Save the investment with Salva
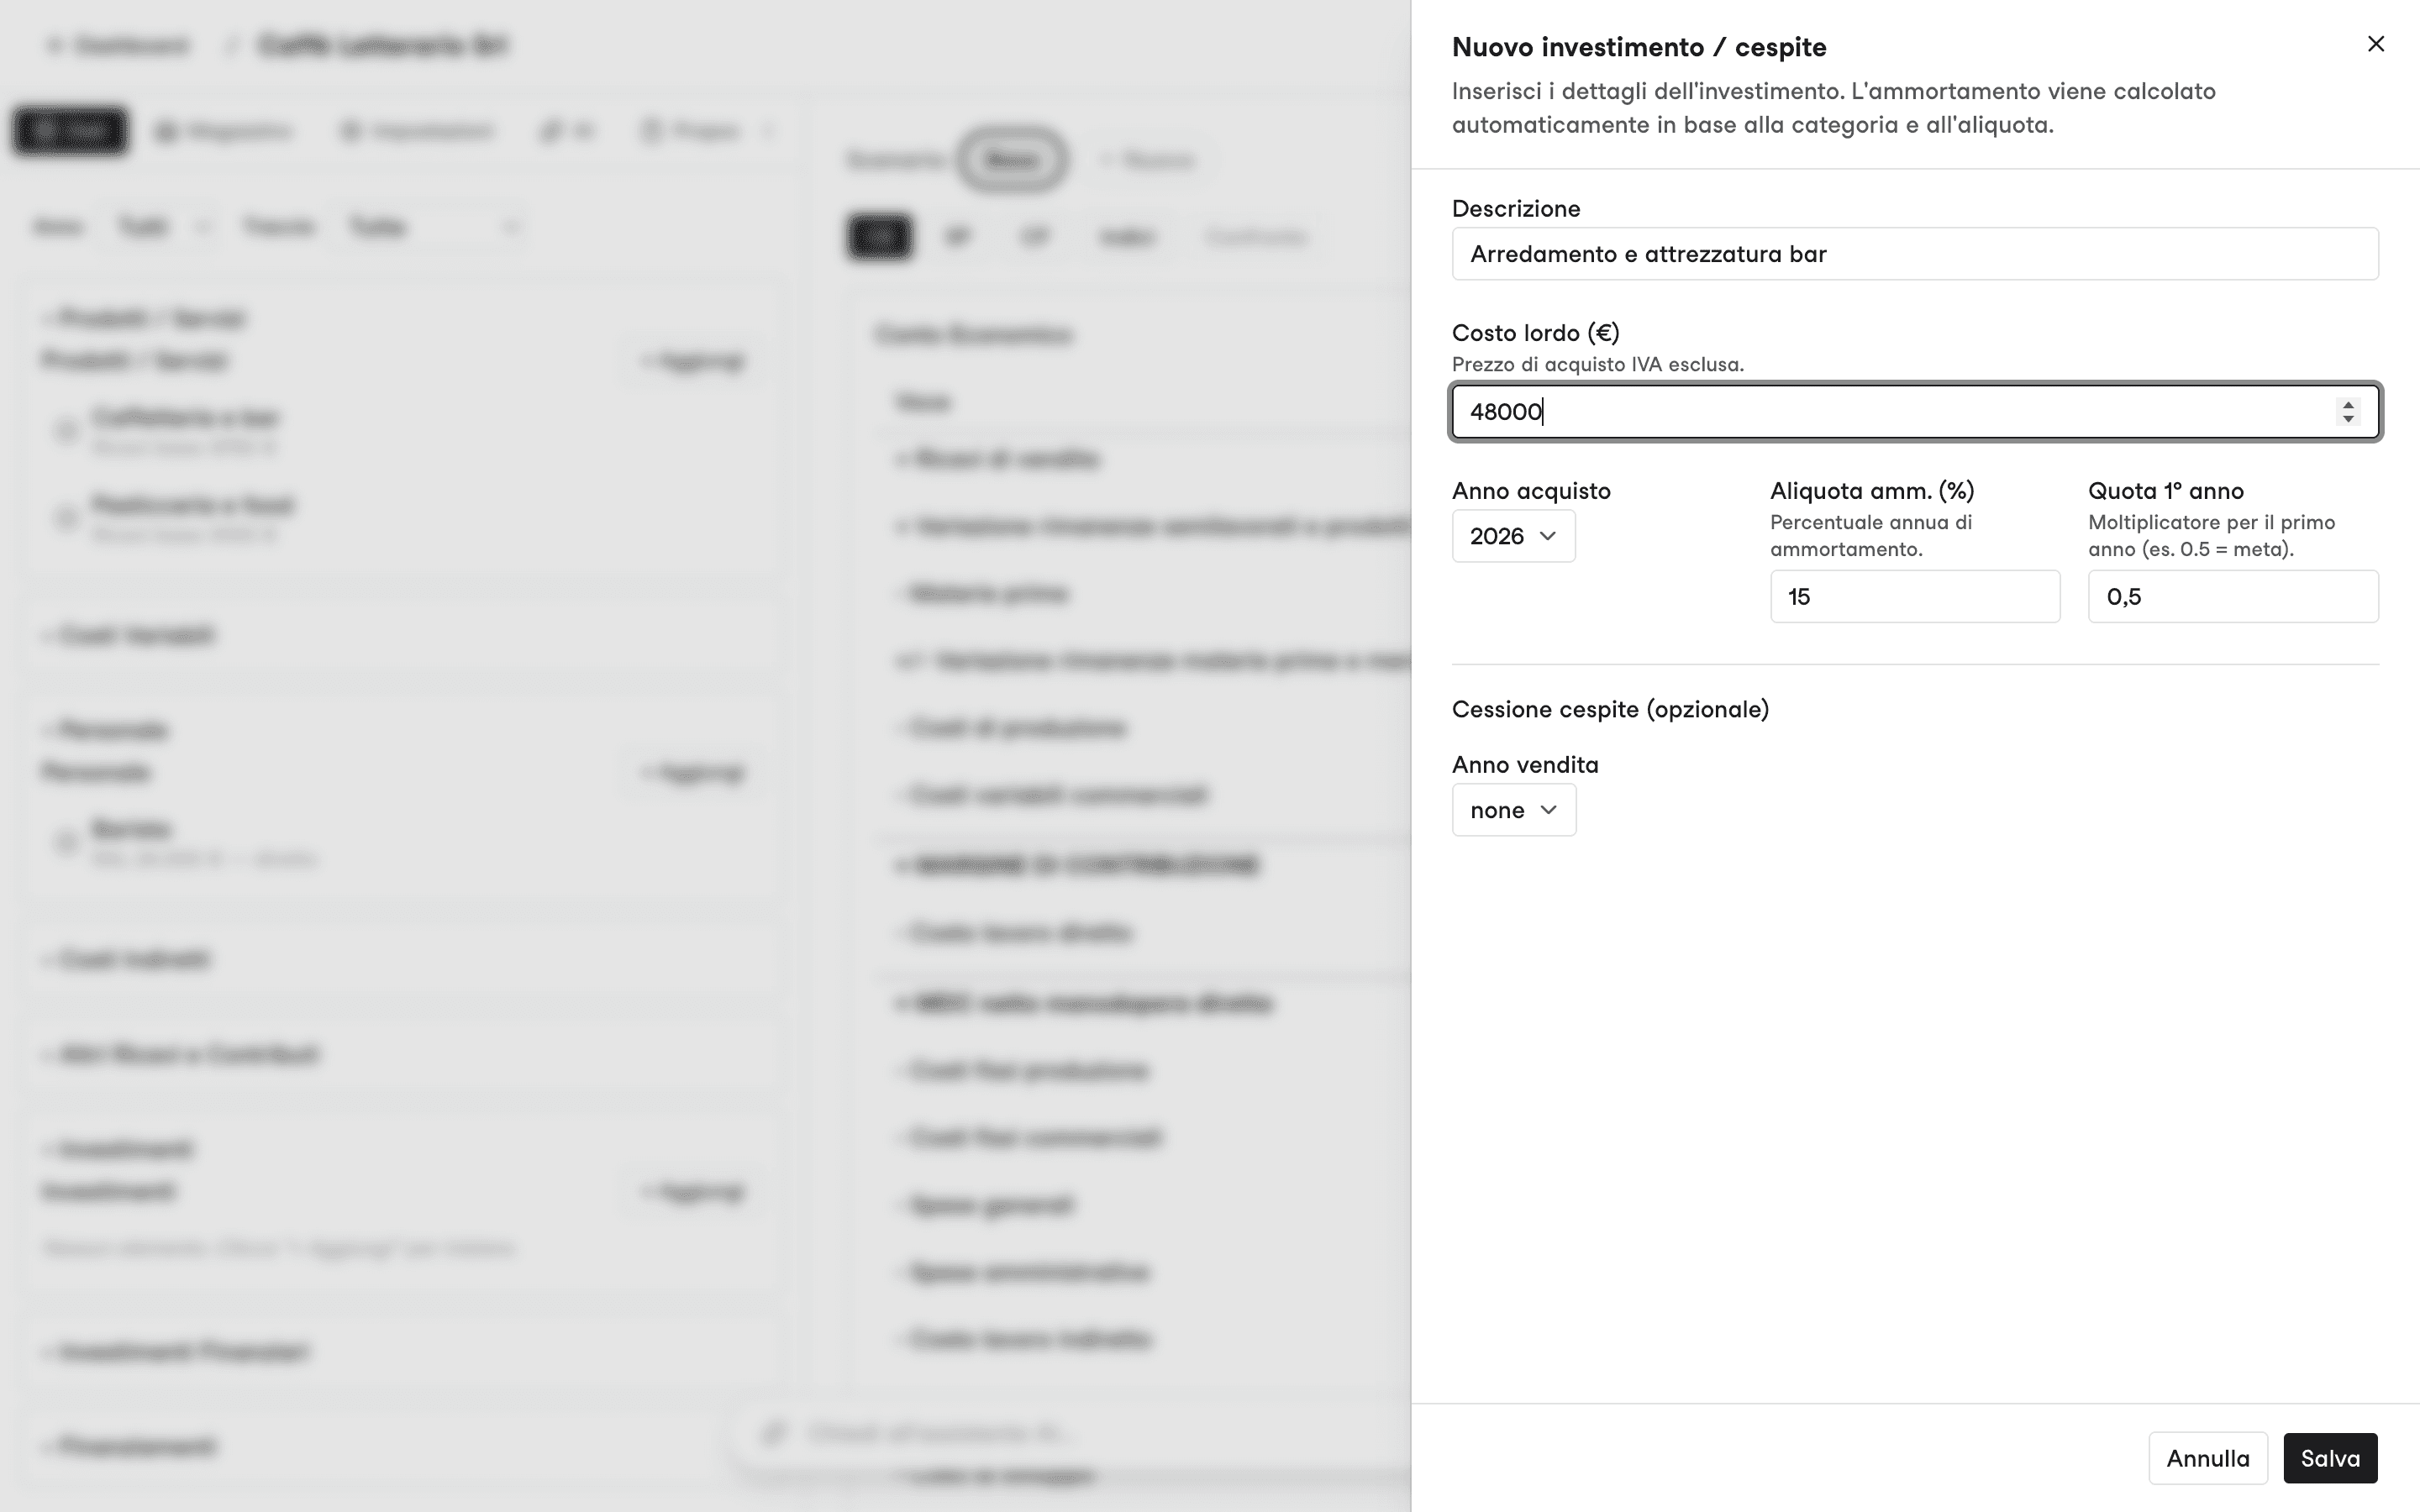2420x1512 pixels. pos(2330,1458)
